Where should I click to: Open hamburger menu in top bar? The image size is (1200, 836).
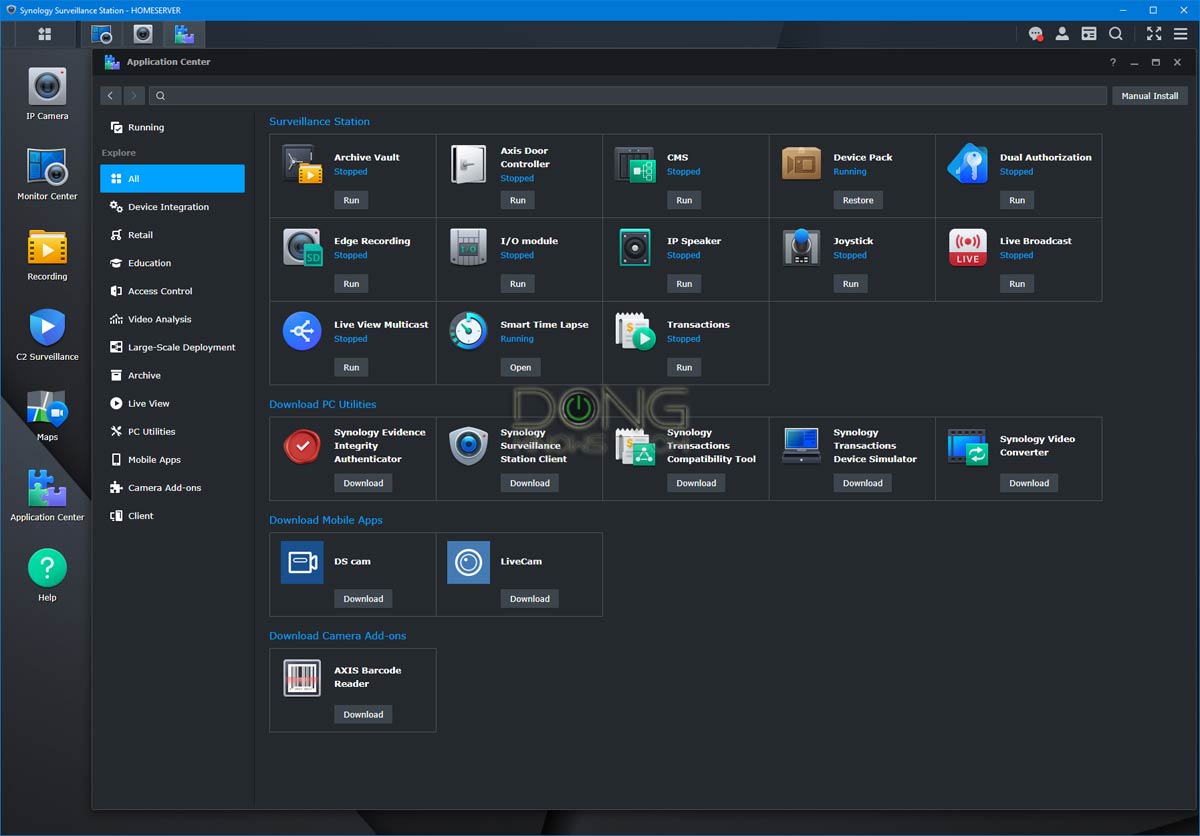coord(1181,34)
